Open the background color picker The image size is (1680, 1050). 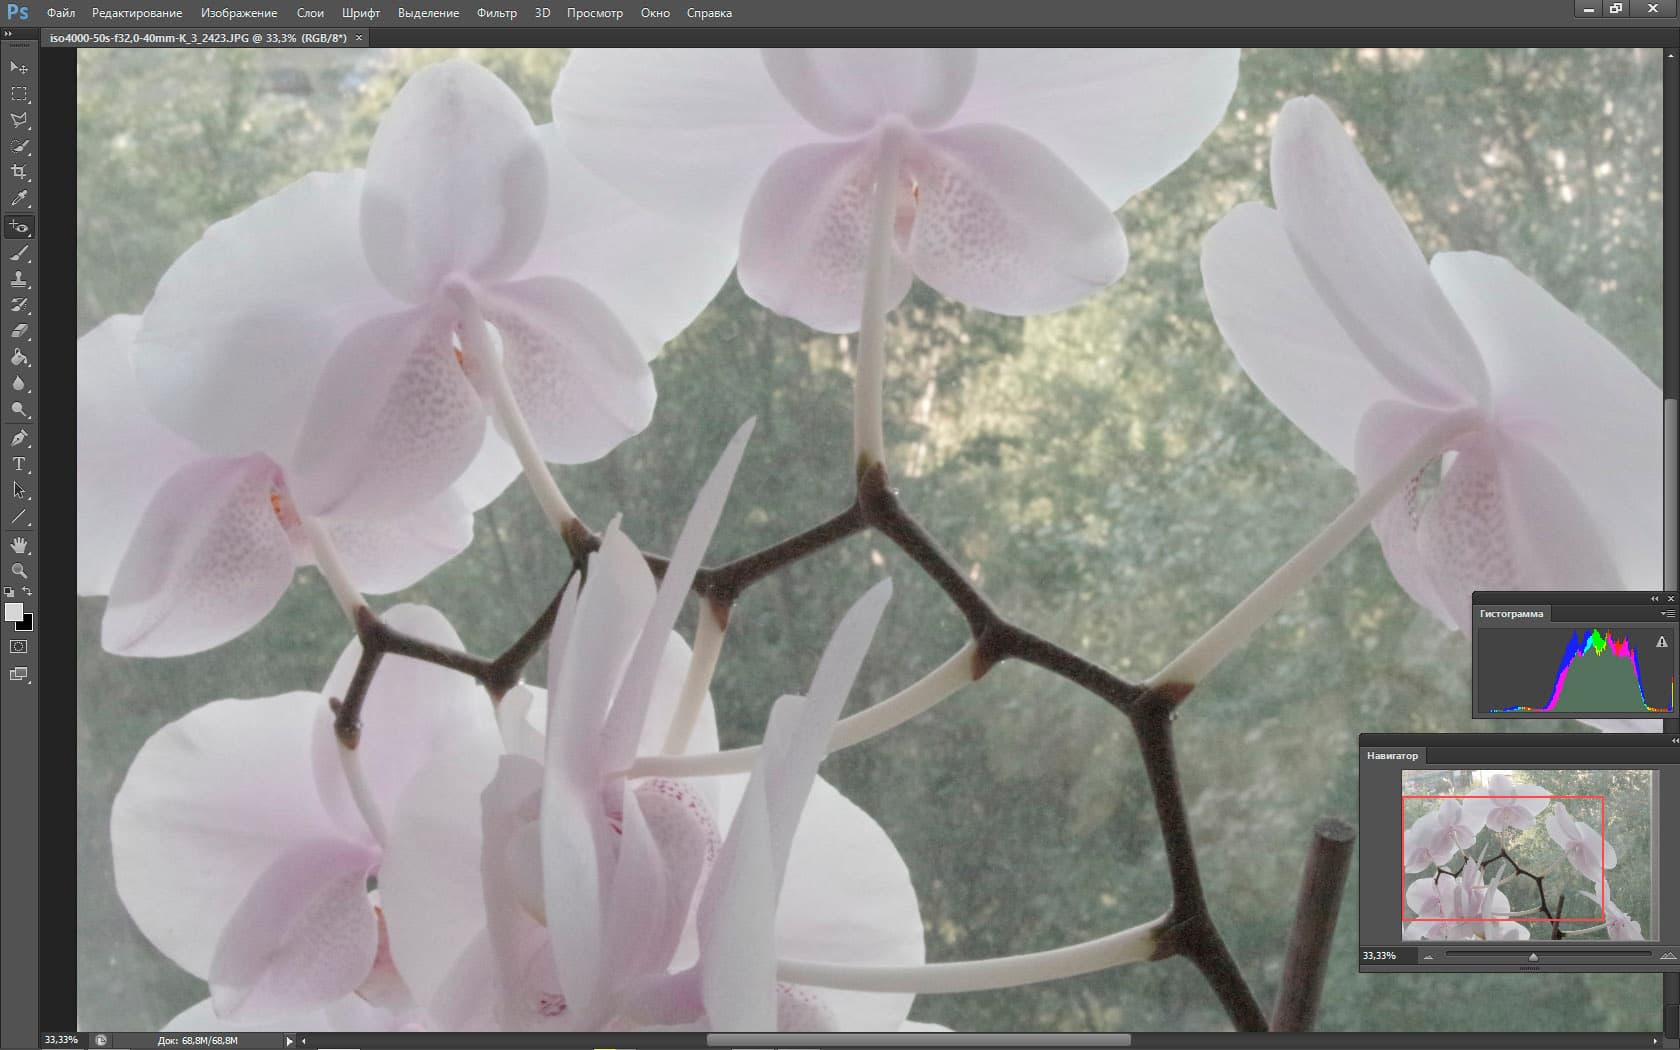coord(27,624)
